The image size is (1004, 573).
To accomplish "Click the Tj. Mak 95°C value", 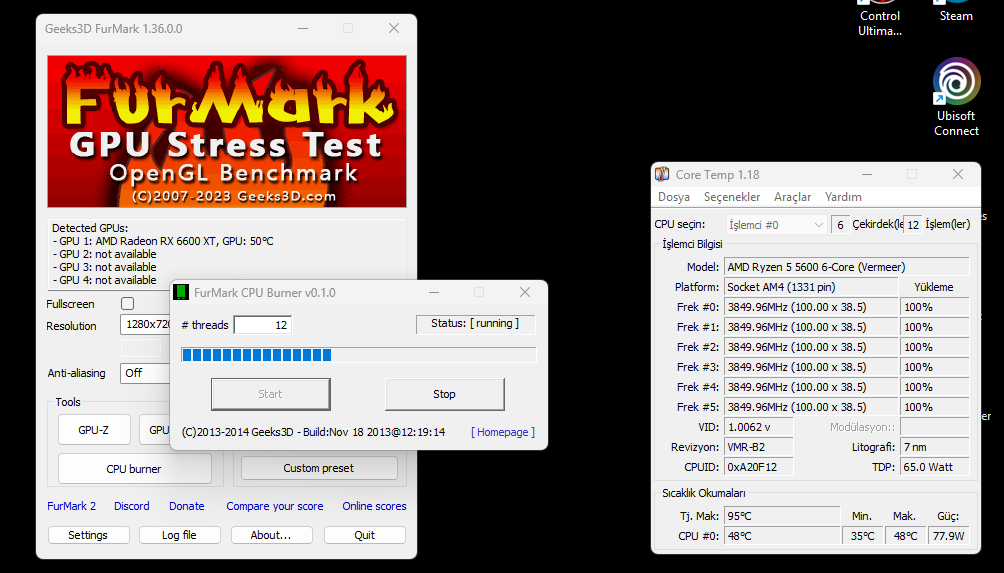I will point(782,515).
